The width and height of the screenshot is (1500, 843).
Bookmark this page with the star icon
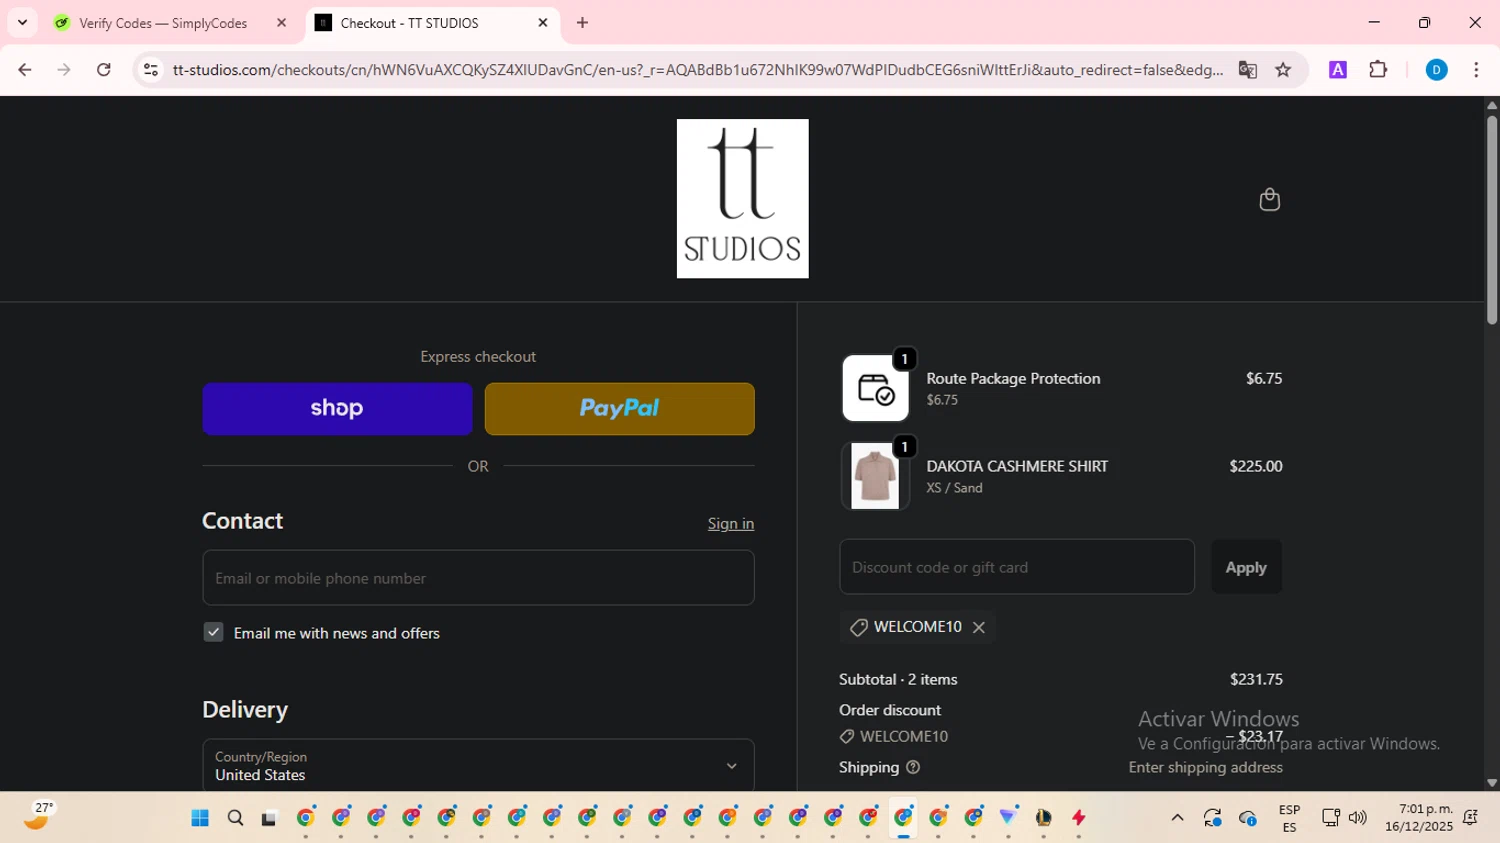1283,70
